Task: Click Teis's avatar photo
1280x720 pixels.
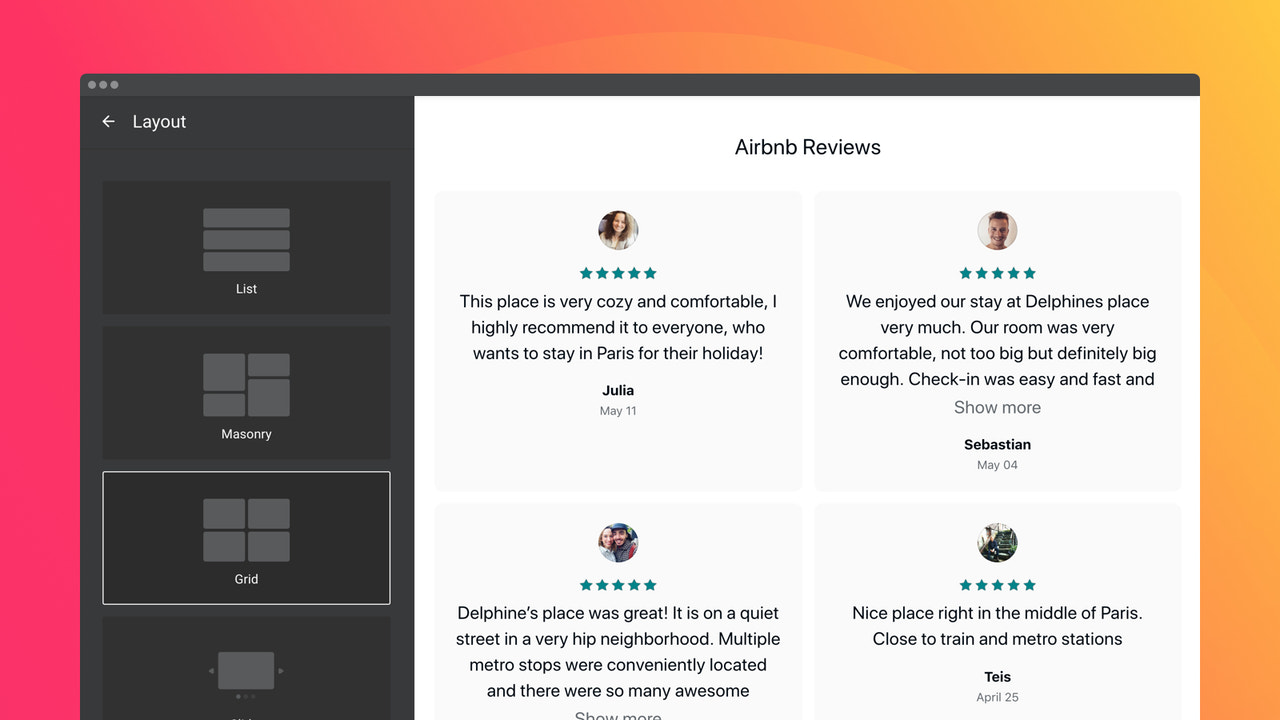Action: (x=997, y=542)
